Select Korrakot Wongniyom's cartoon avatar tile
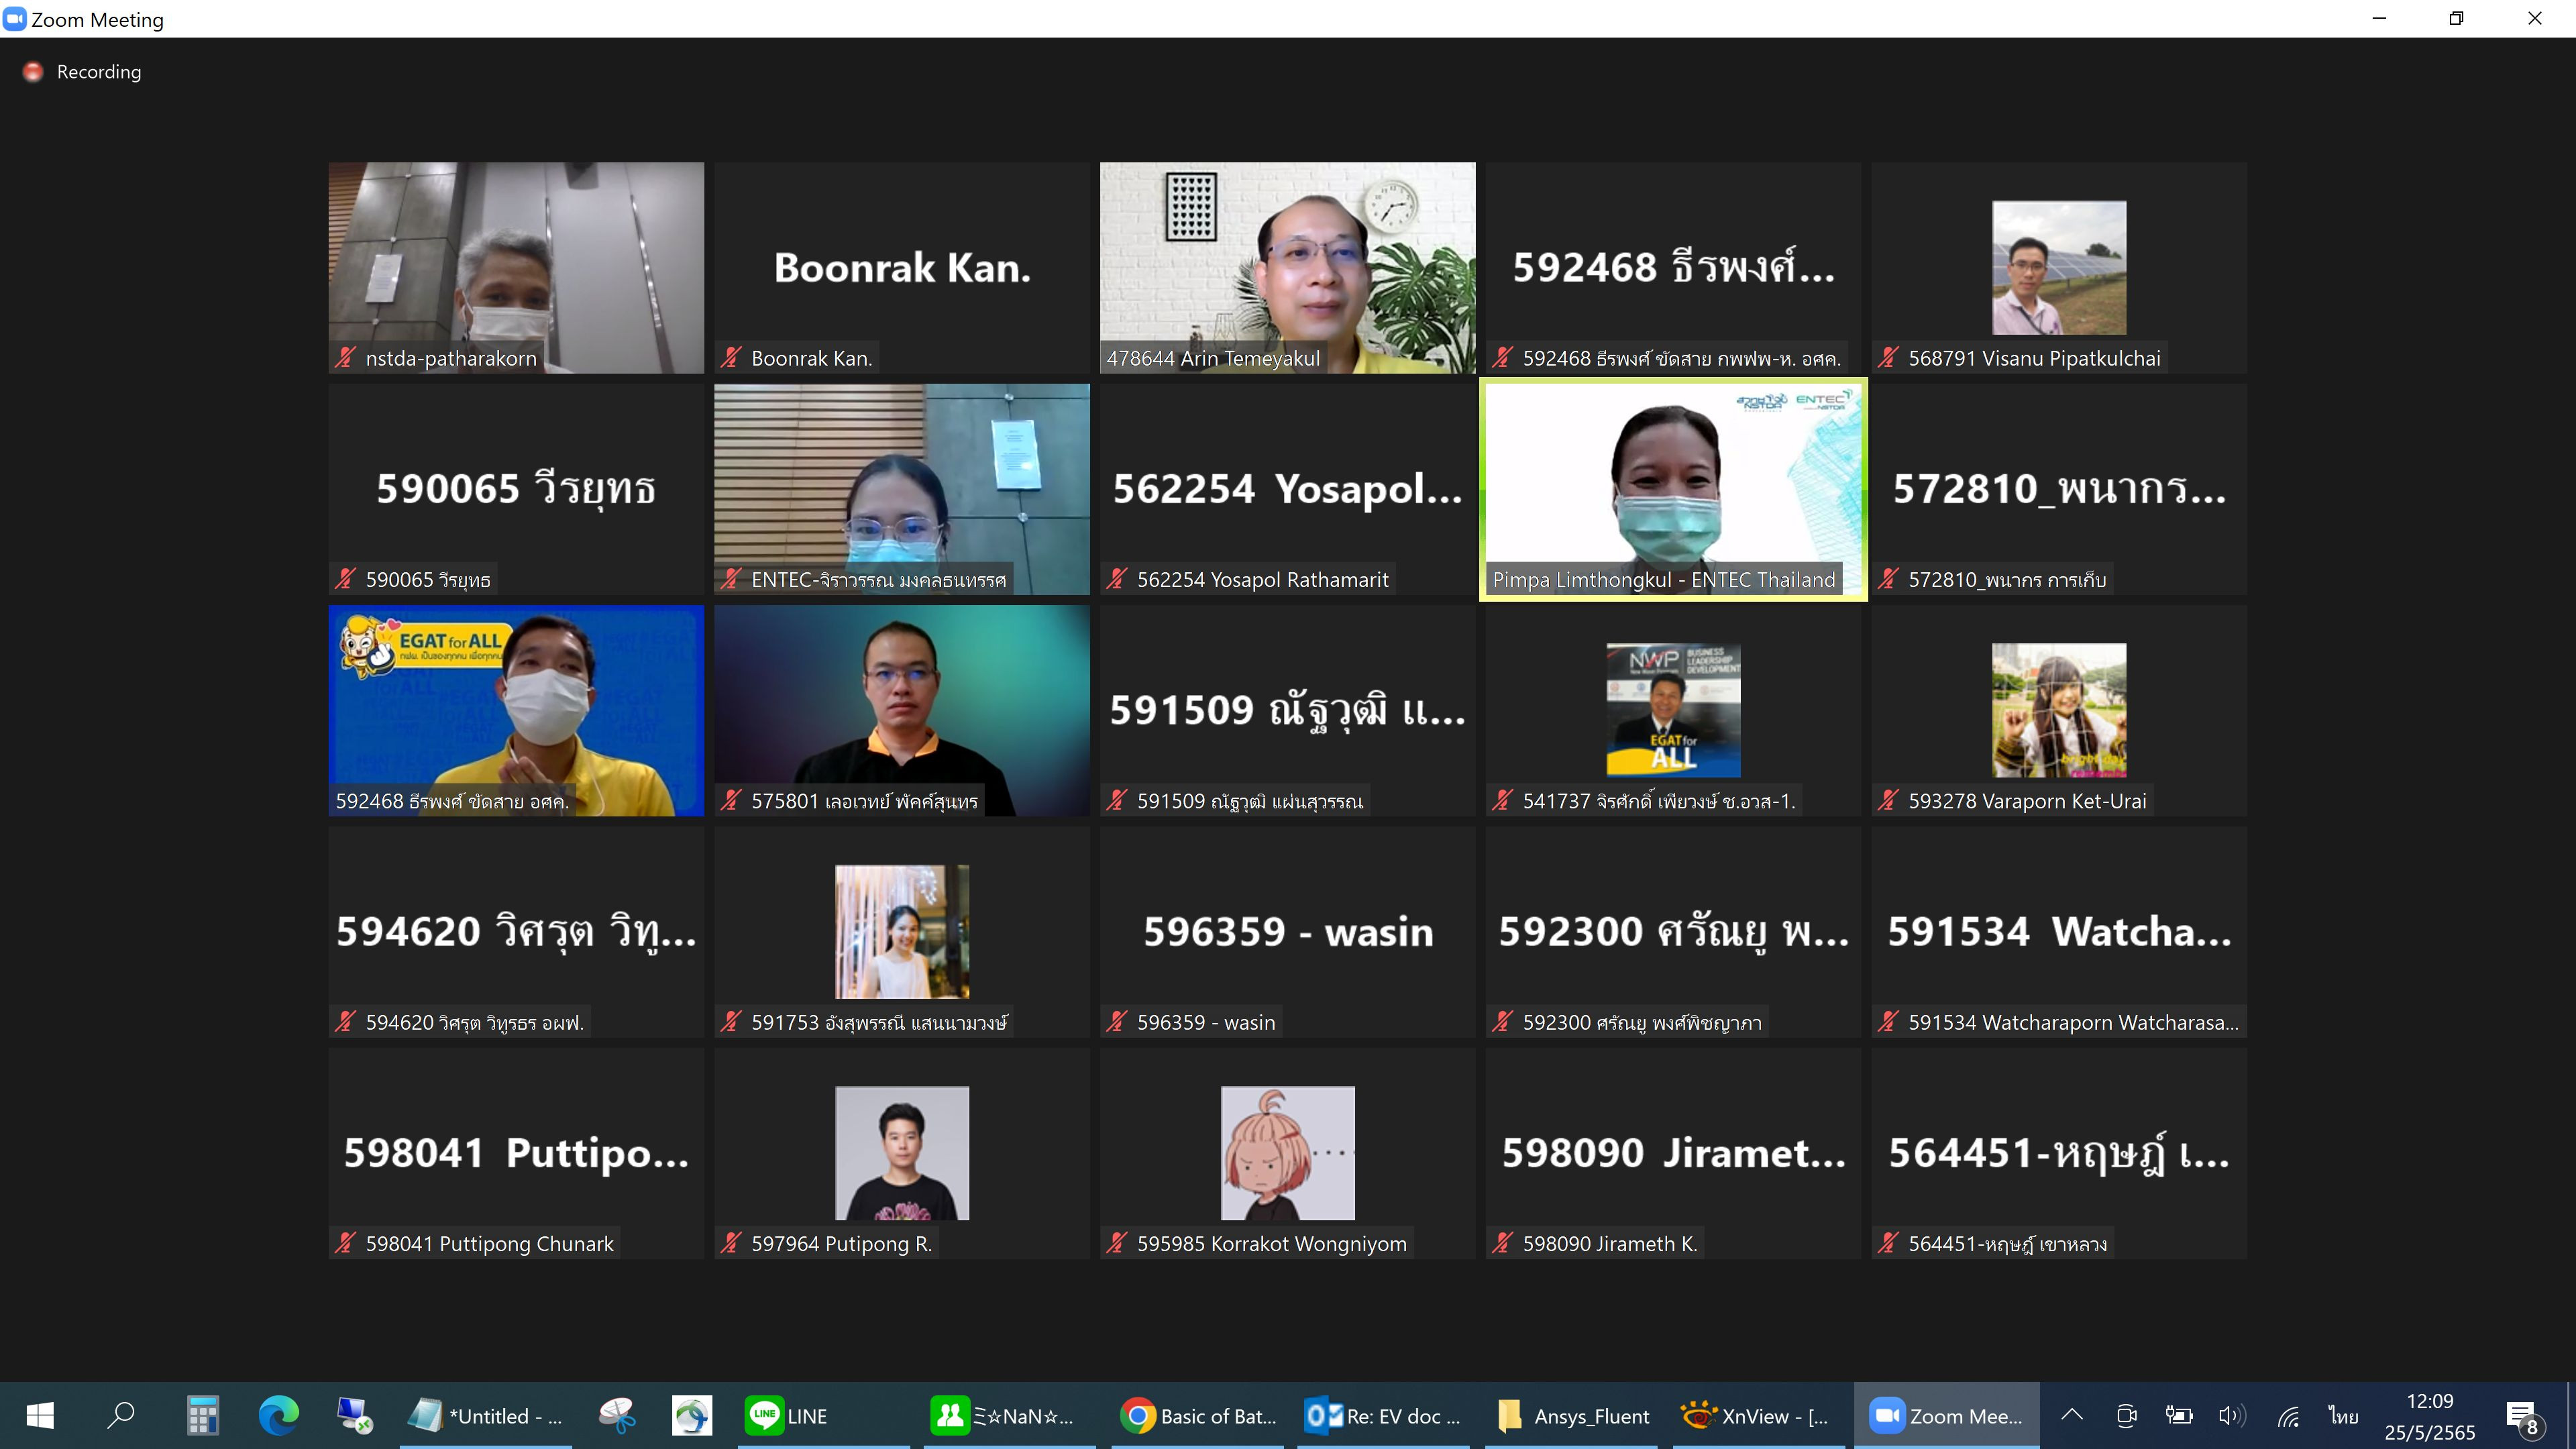 (x=1288, y=1154)
